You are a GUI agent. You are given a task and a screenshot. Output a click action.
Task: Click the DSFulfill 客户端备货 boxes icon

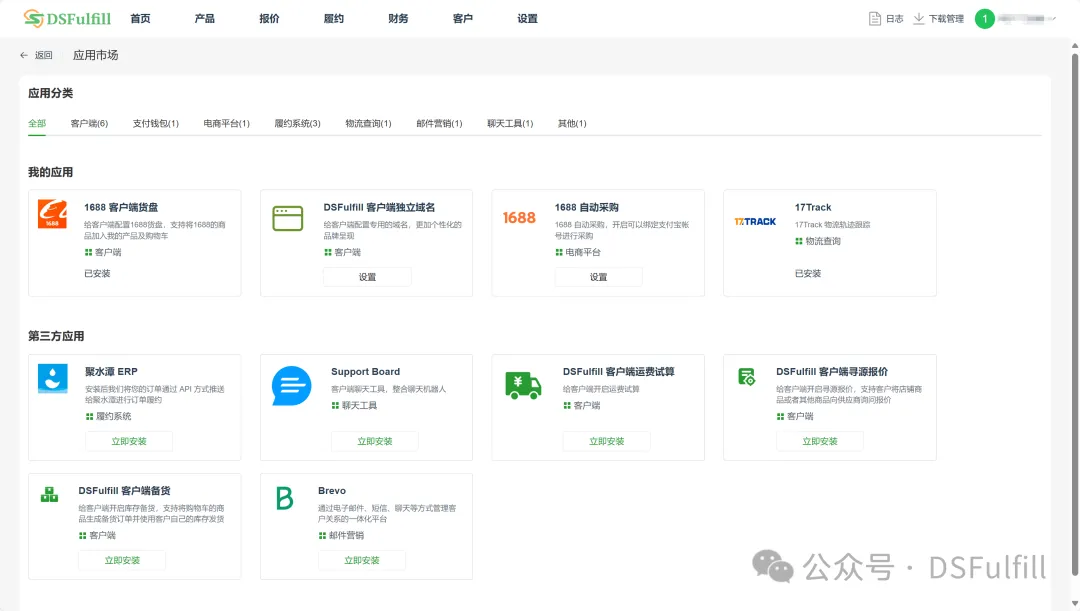pos(49,494)
